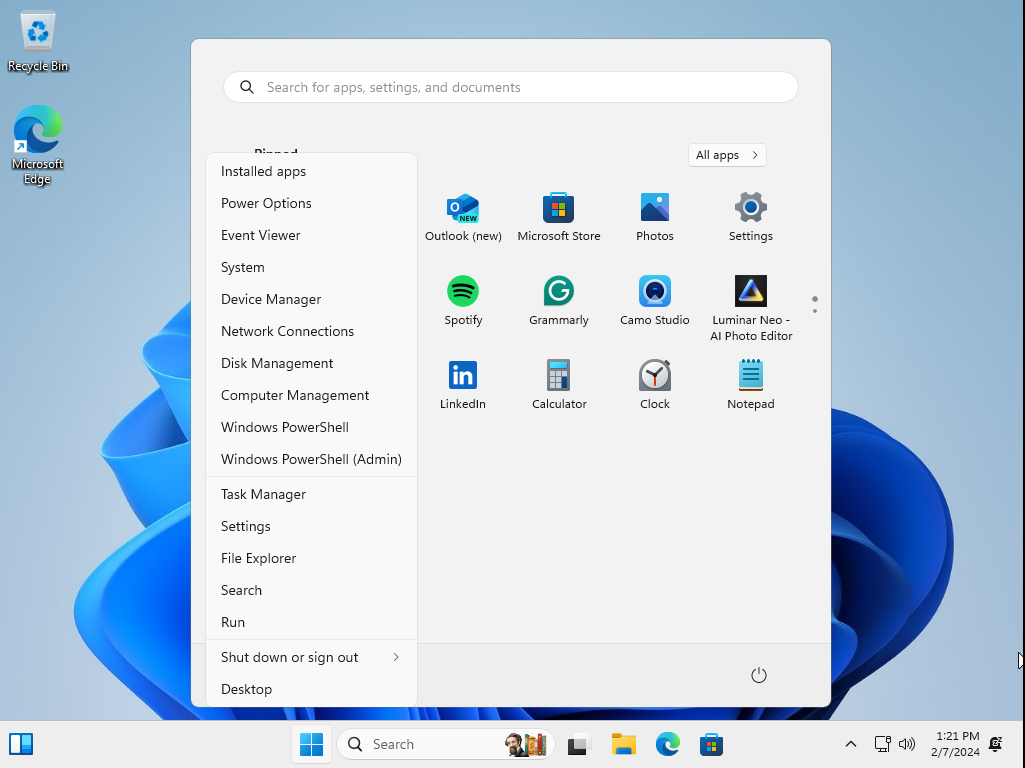Click the volume speaker icon in tray
Viewport: 1025px width, 768px height.
pyautogui.click(x=907, y=744)
